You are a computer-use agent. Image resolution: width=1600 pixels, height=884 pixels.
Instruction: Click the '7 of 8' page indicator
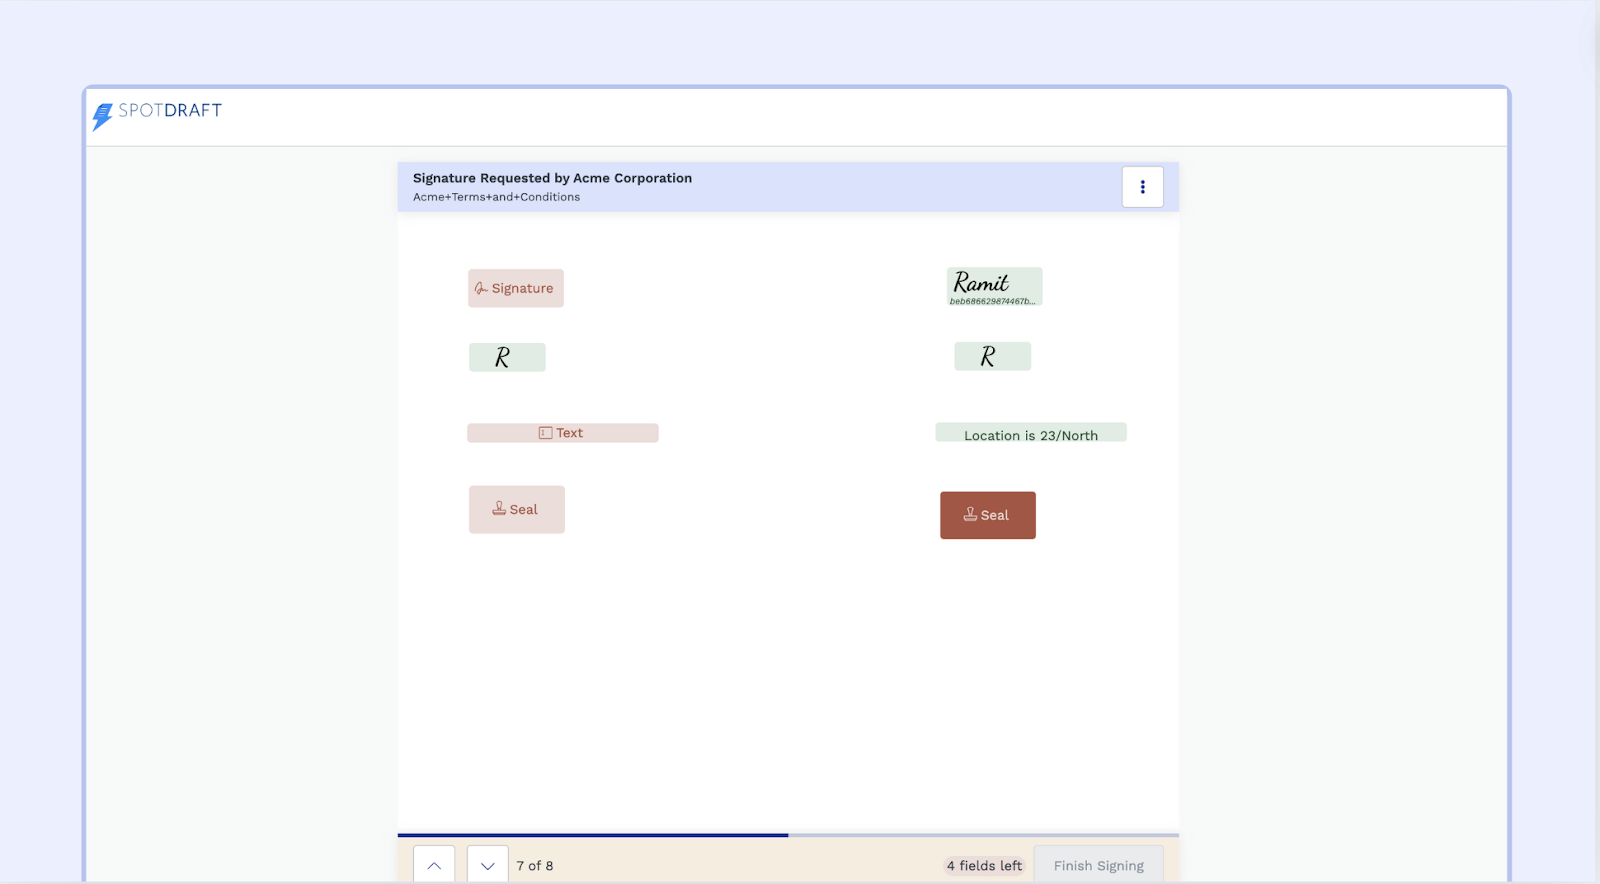tap(535, 866)
